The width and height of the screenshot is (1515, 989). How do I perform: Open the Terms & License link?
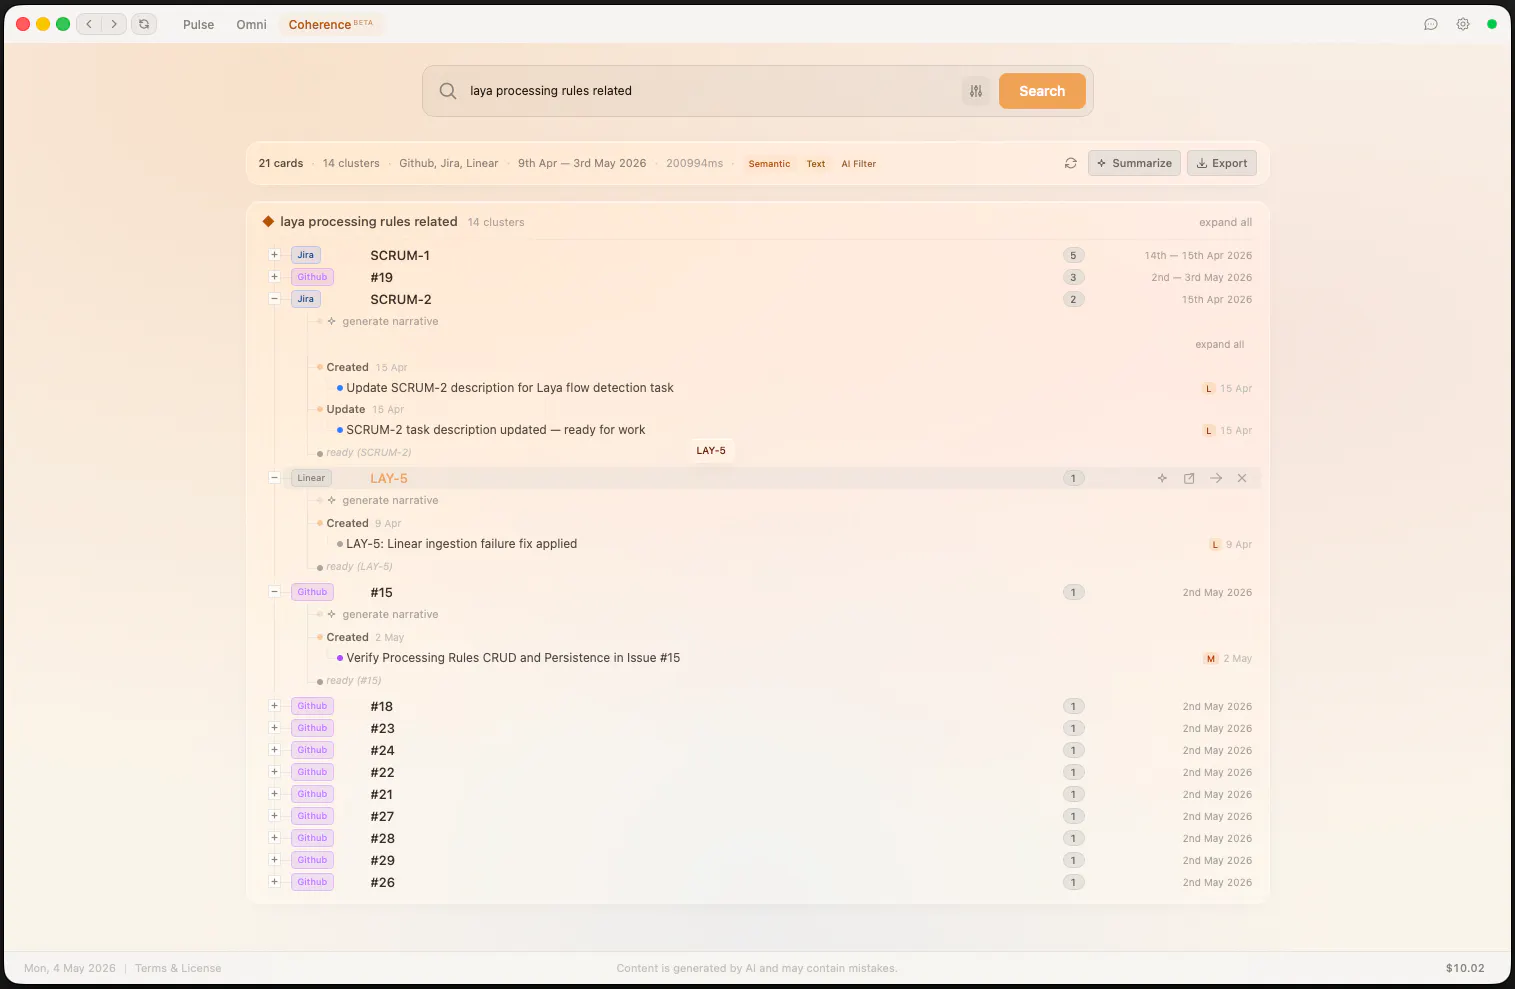click(178, 968)
